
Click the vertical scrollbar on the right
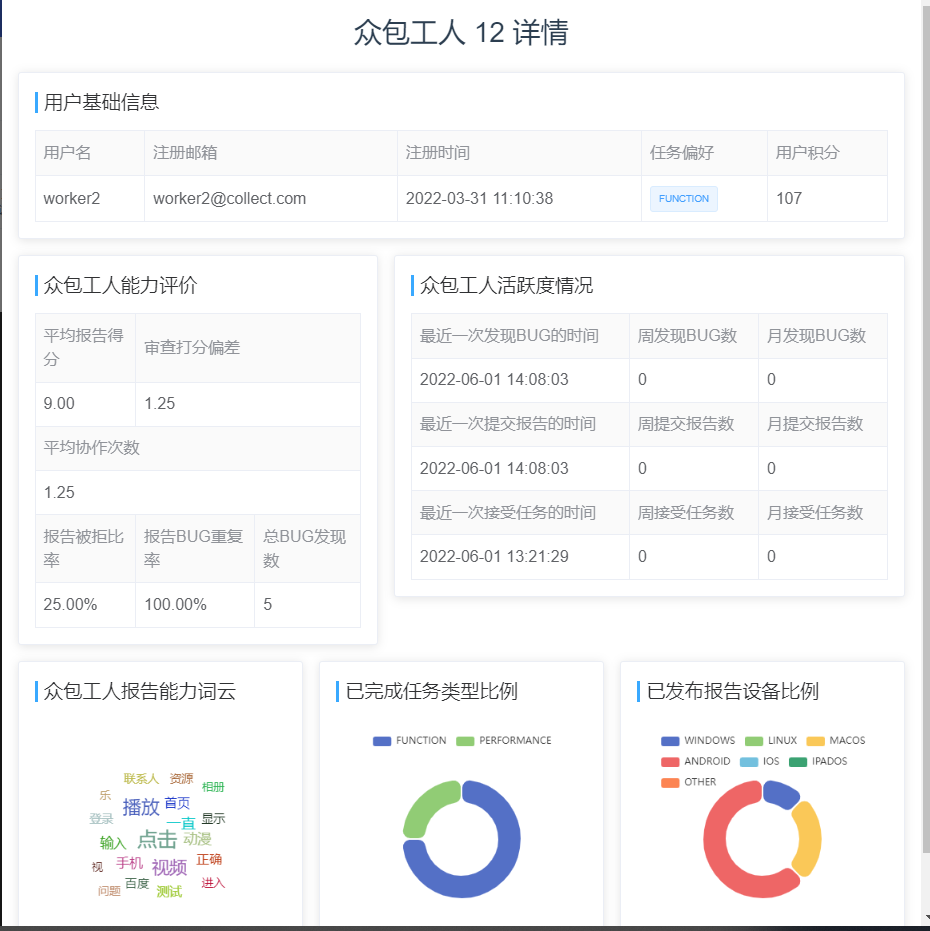coord(926,428)
